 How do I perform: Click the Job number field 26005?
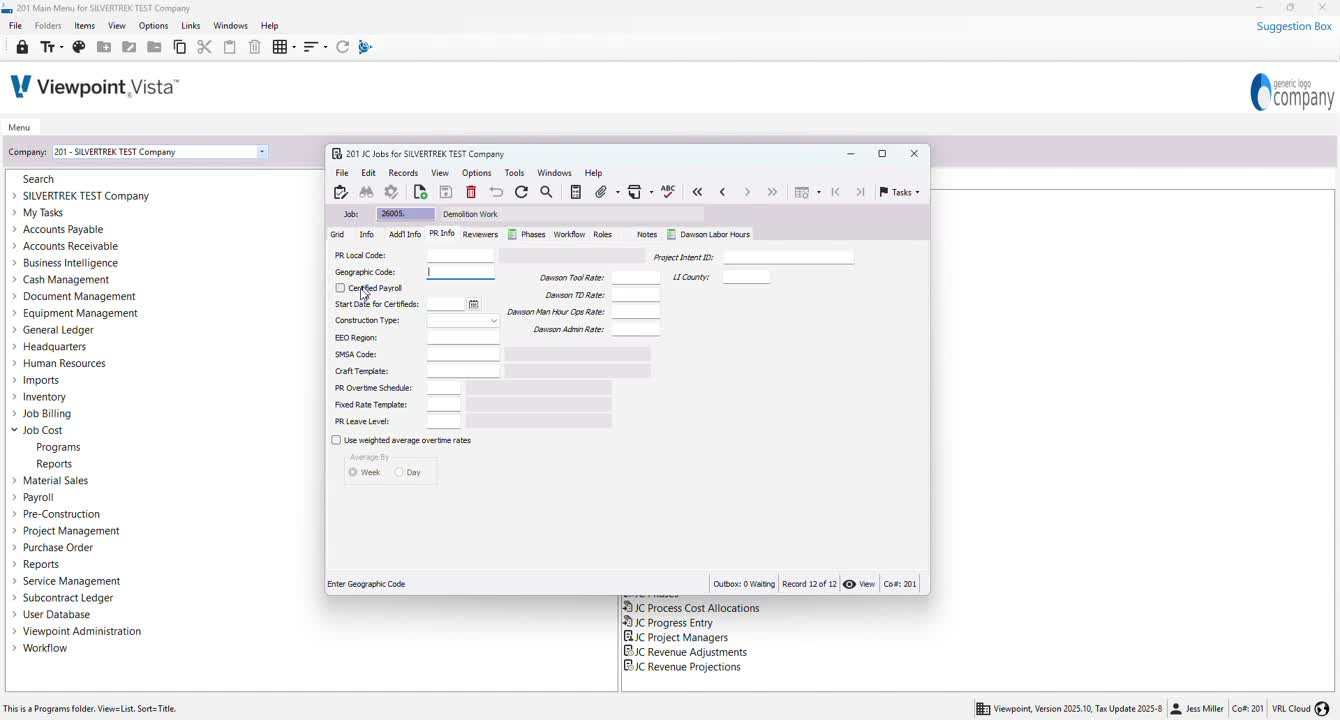pyautogui.click(x=405, y=214)
